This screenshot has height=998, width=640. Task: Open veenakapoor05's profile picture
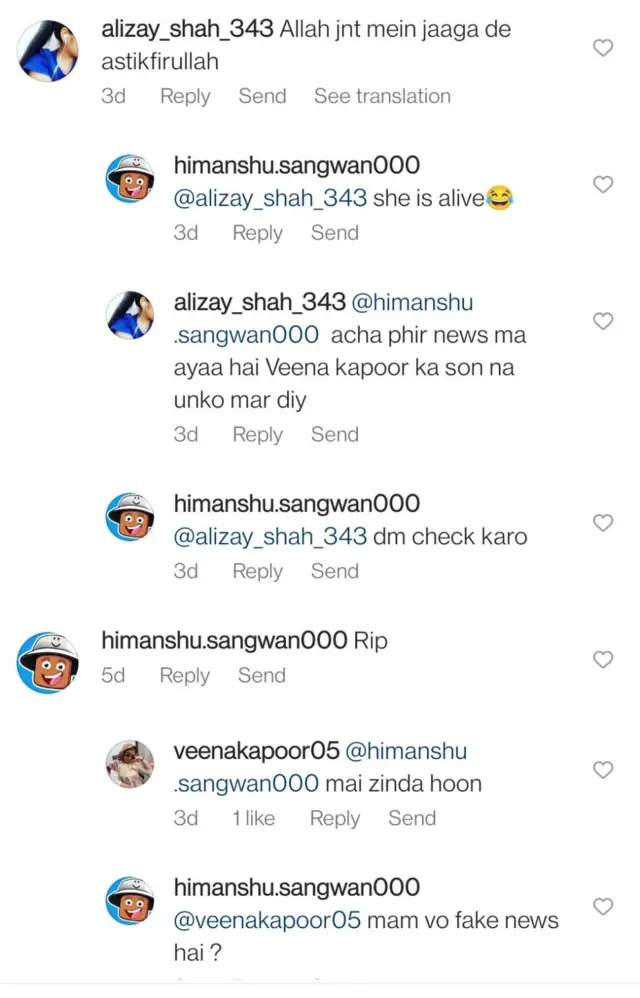[x=131, y=765]
